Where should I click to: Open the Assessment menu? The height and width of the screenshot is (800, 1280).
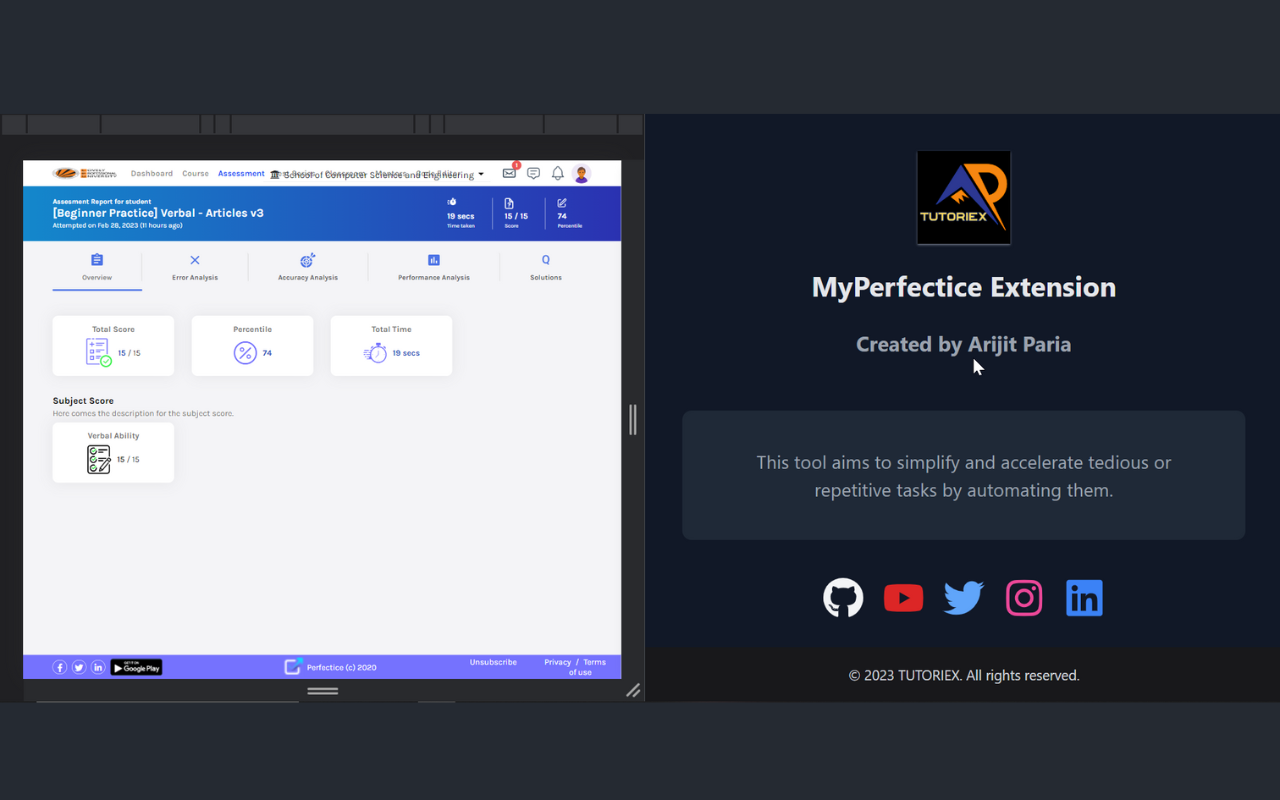tap(241, 172)
